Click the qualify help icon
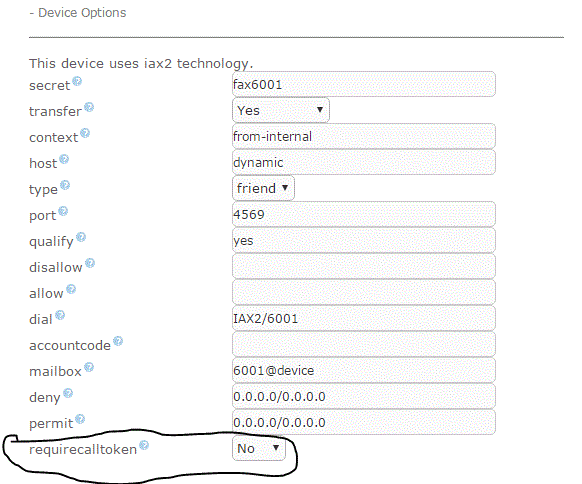This screenshot has width=582, height=484. pos(81,237)
